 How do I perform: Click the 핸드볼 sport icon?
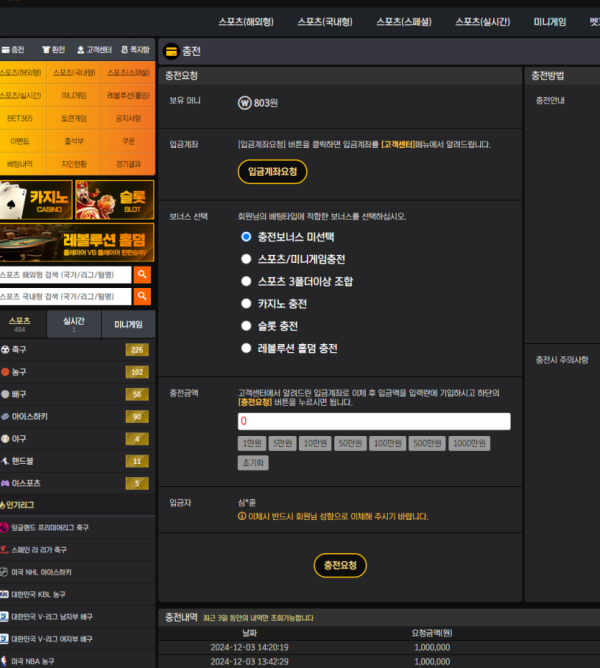5,461
